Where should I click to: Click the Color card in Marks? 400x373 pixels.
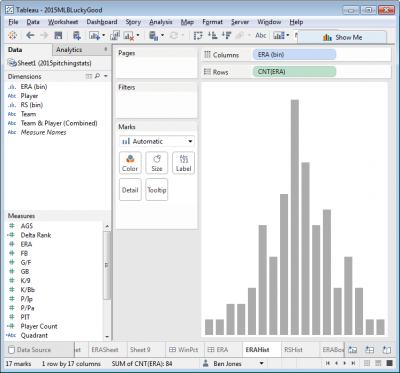click(130, 163)
